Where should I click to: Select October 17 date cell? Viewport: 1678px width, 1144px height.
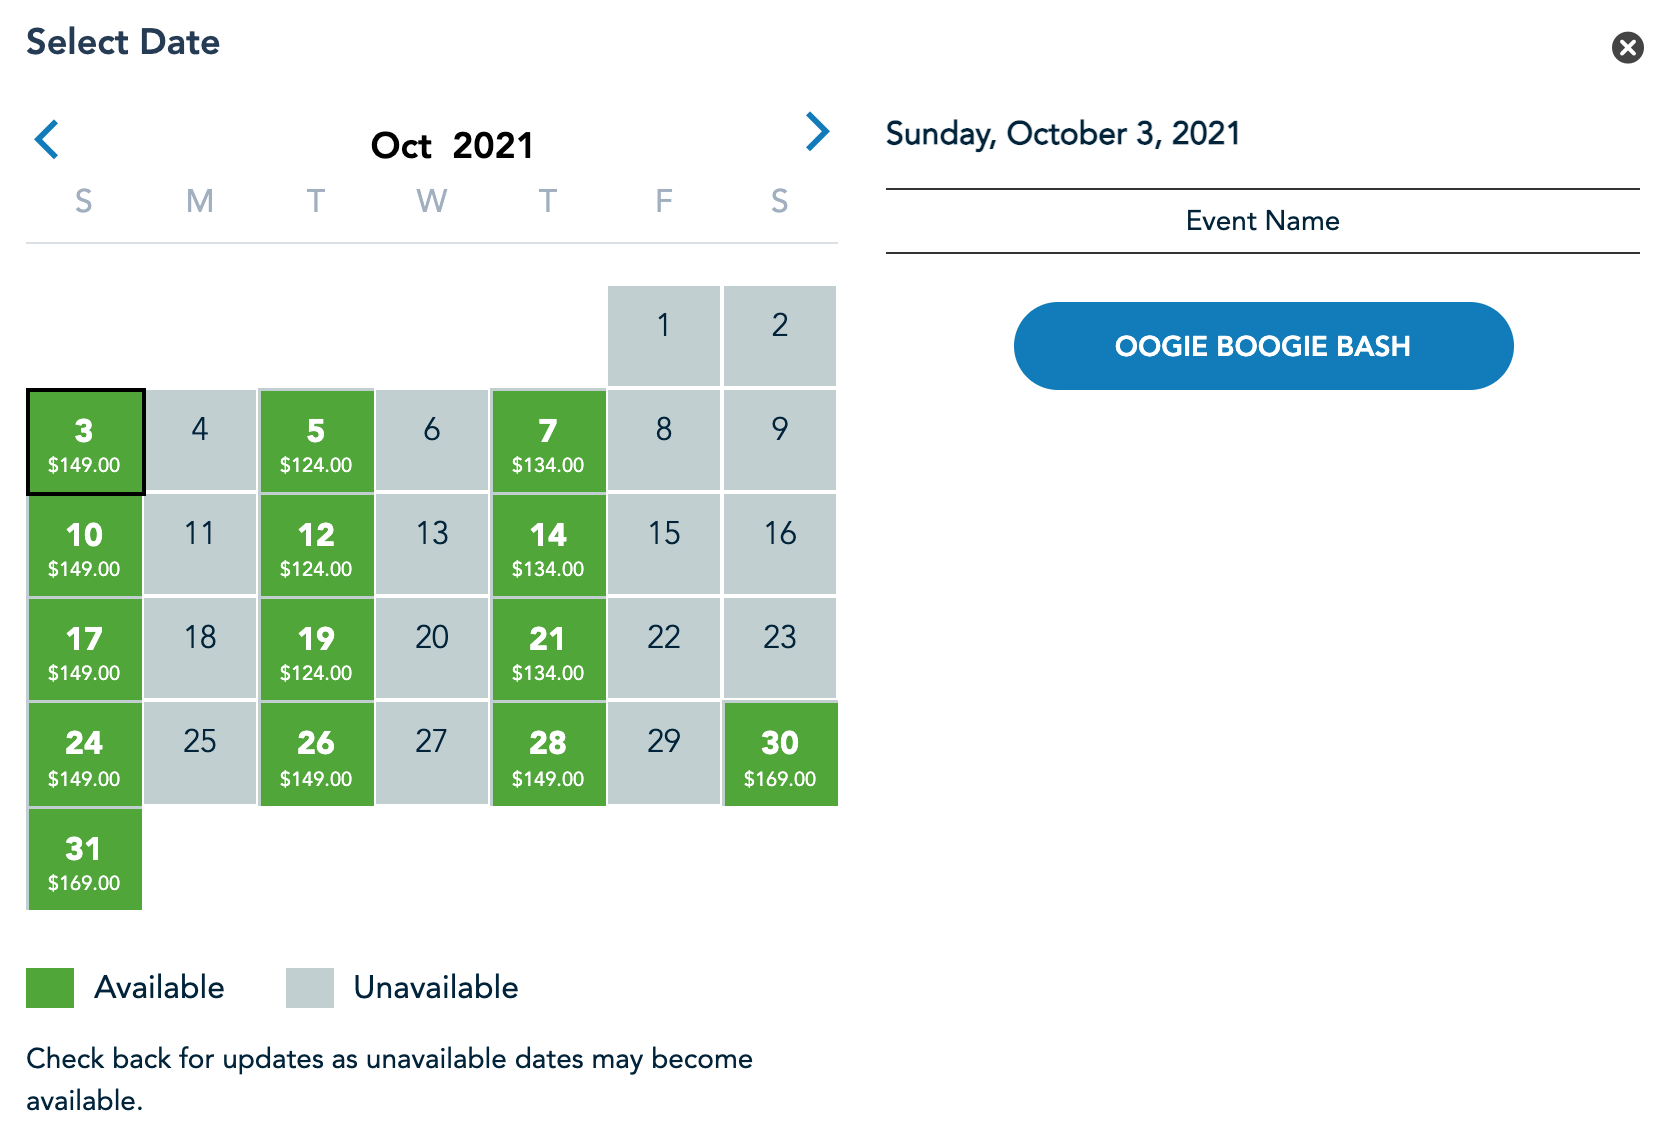85,651
